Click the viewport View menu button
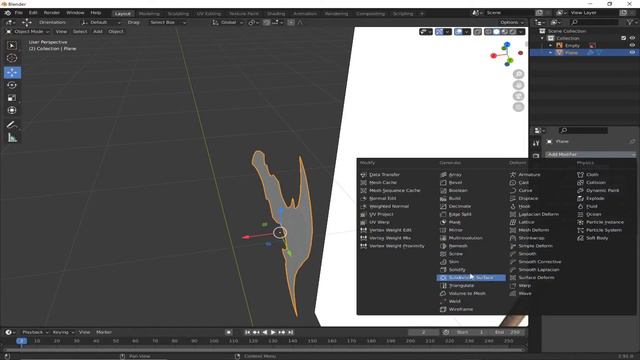Screen dimensions: 640x360 pyautogui.click(x=61, y=31)
